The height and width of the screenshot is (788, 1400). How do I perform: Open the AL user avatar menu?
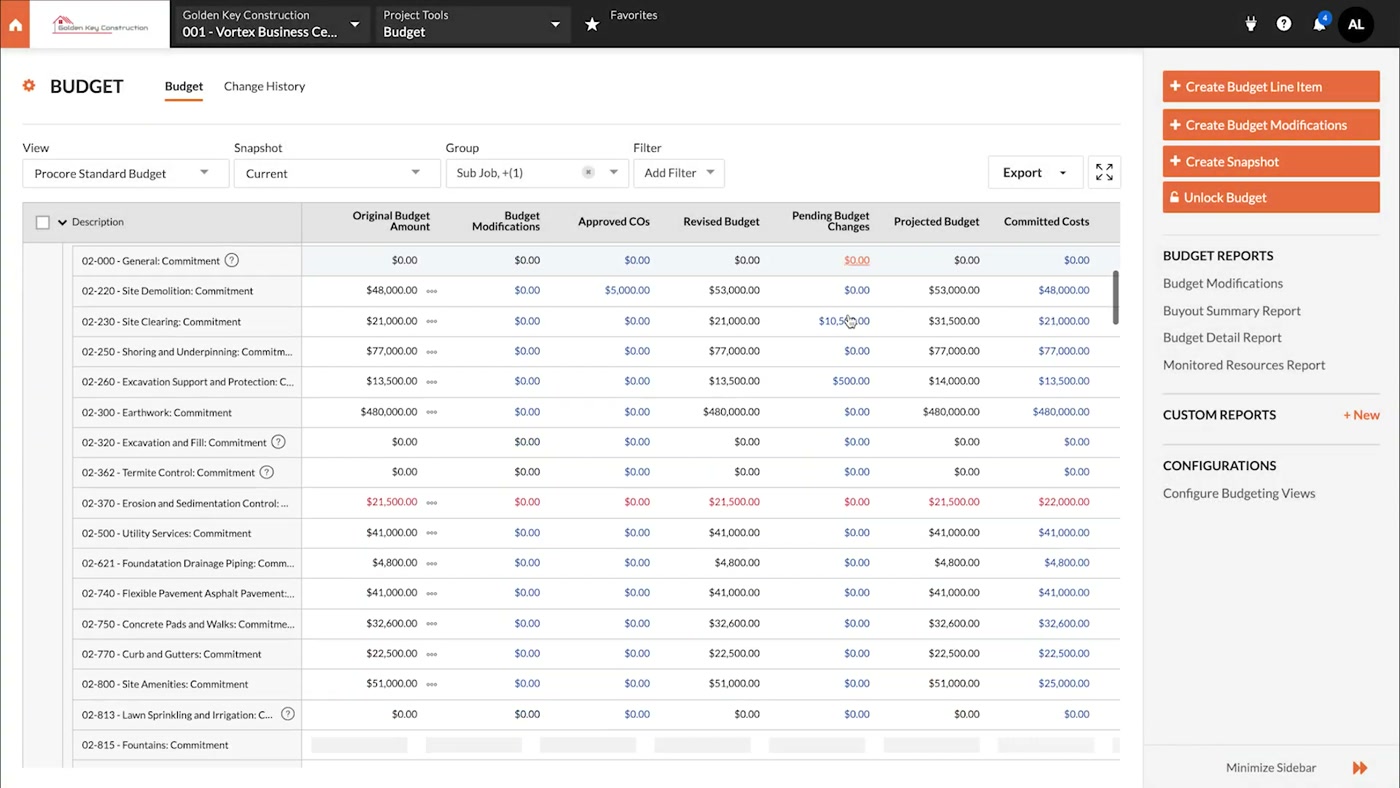(x=1356, y=24)
